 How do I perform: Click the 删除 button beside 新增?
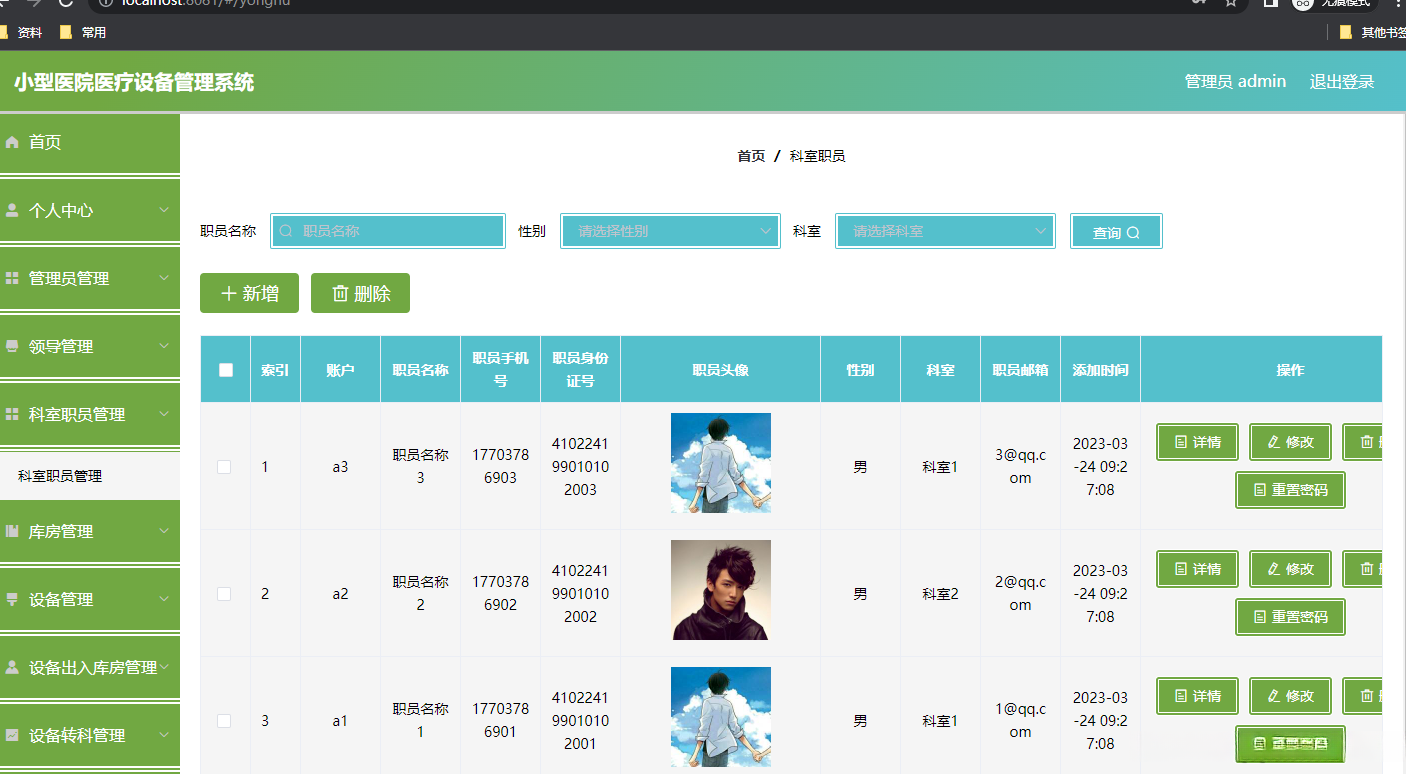click(360, 293)
